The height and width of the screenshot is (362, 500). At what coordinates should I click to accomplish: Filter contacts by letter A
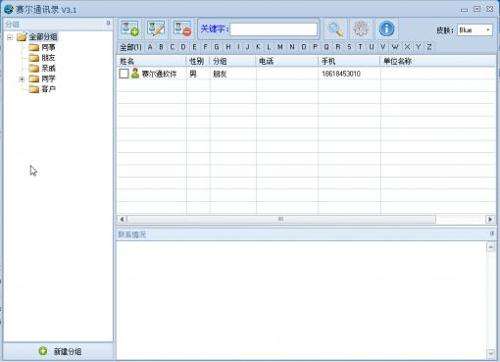(150, 47)
